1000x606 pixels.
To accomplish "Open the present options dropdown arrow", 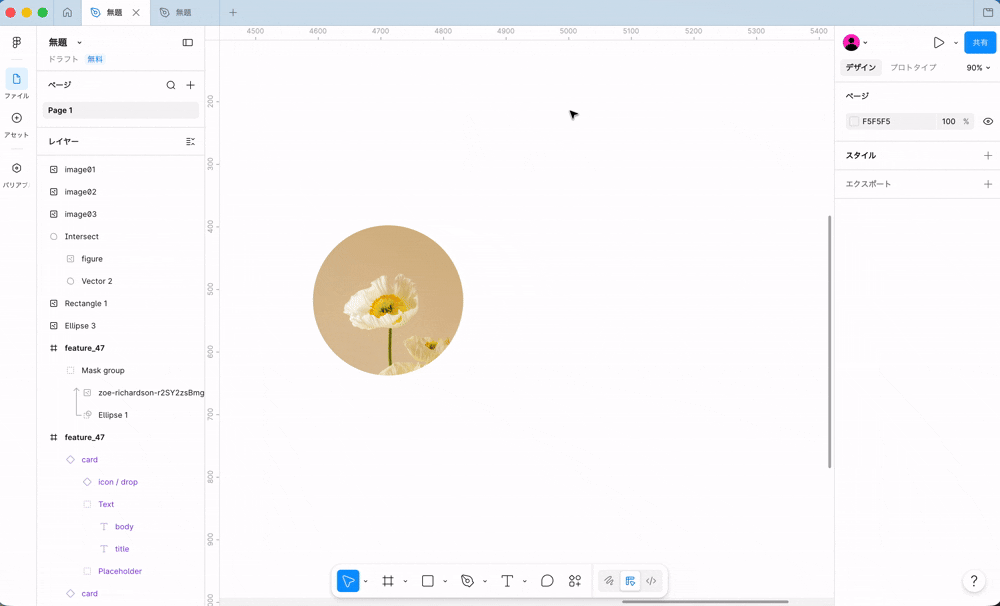I will (x=955, y=43).
